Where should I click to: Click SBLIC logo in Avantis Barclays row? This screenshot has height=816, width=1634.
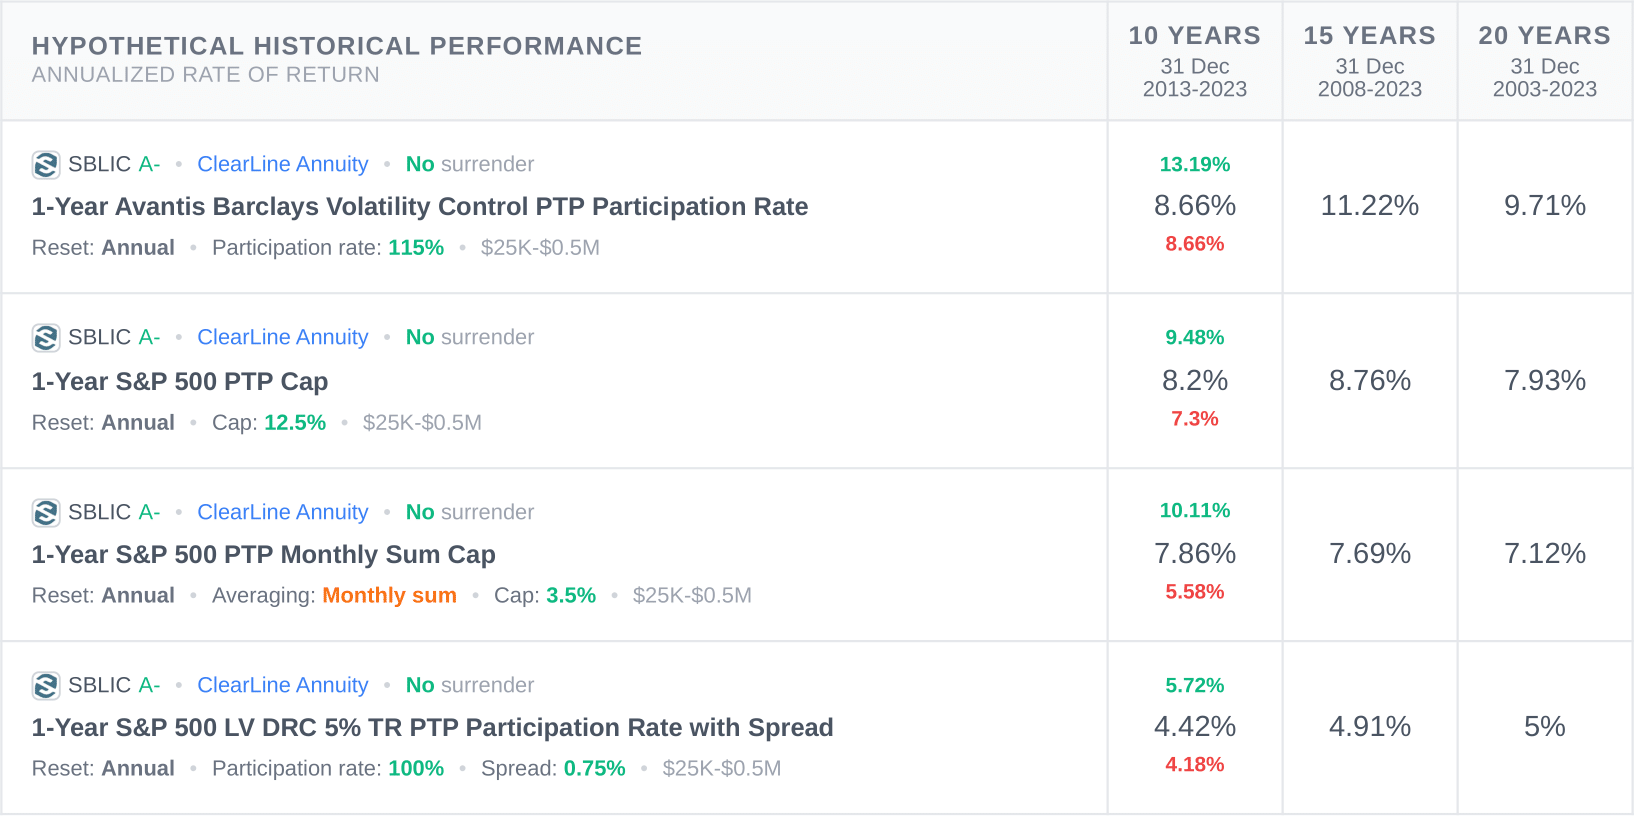46,165
